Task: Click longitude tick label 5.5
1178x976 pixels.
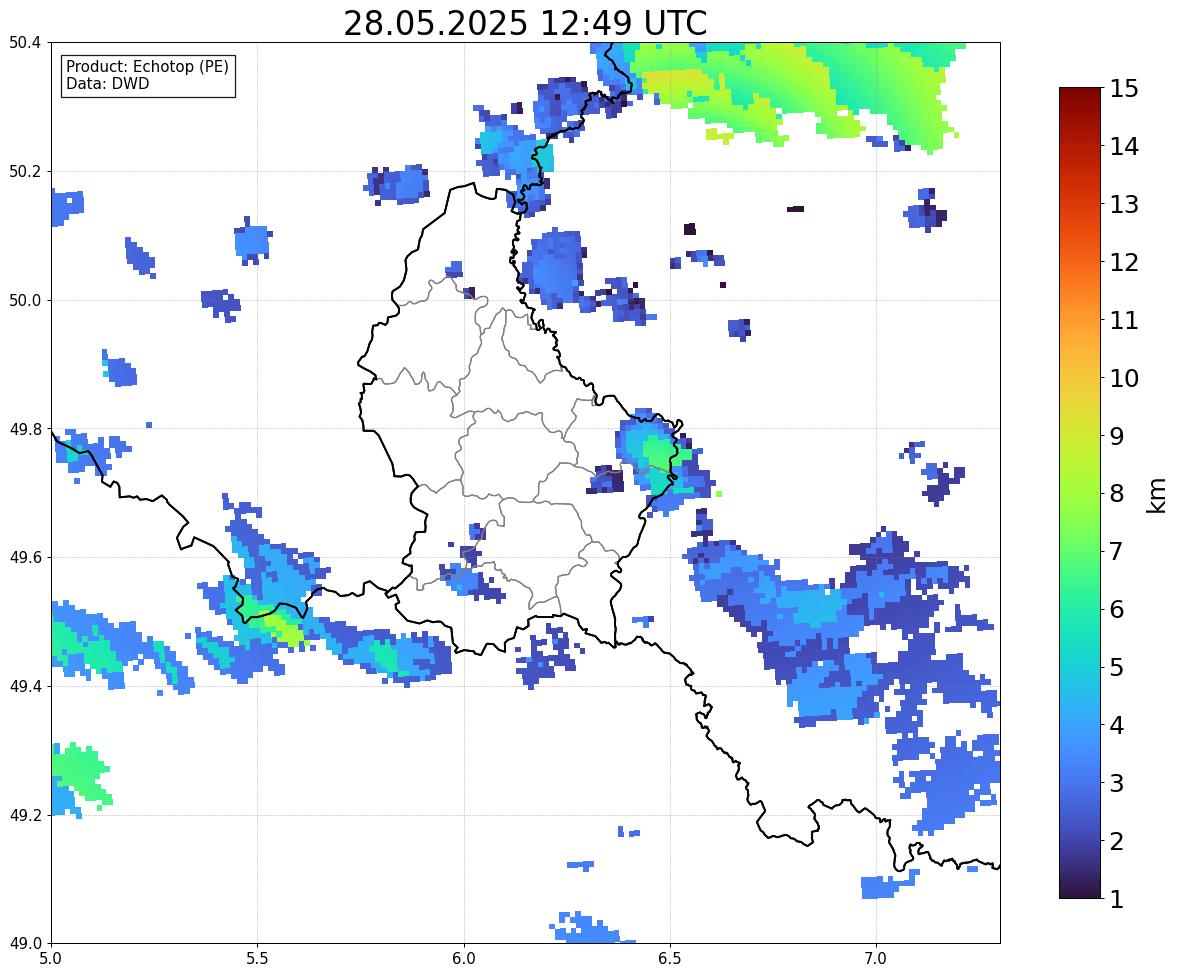Action: [258, 958]
